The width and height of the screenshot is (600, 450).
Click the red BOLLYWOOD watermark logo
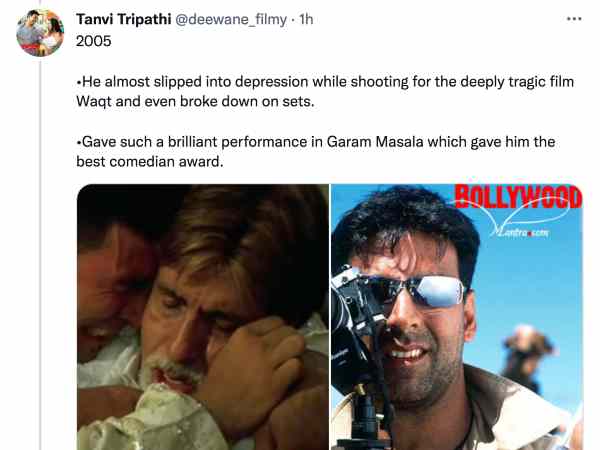pos(518,198)
